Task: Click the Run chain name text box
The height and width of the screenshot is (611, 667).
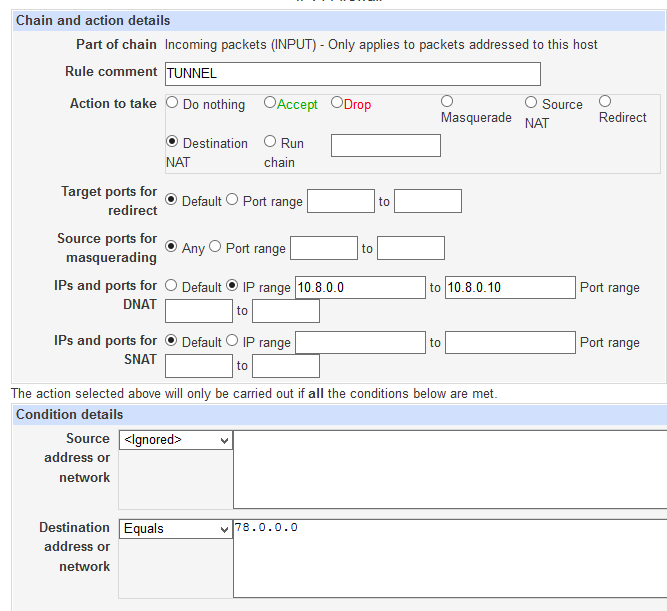Action: pyautogui.click(x=385, y=145)
